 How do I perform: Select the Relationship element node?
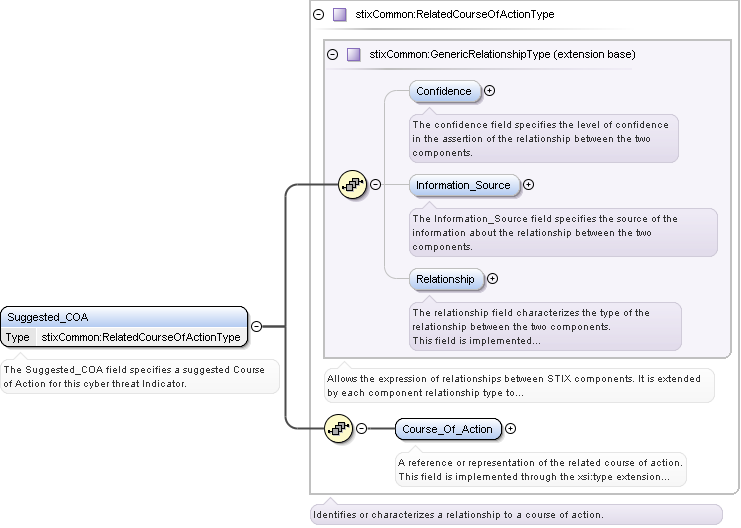pos(445,279)
